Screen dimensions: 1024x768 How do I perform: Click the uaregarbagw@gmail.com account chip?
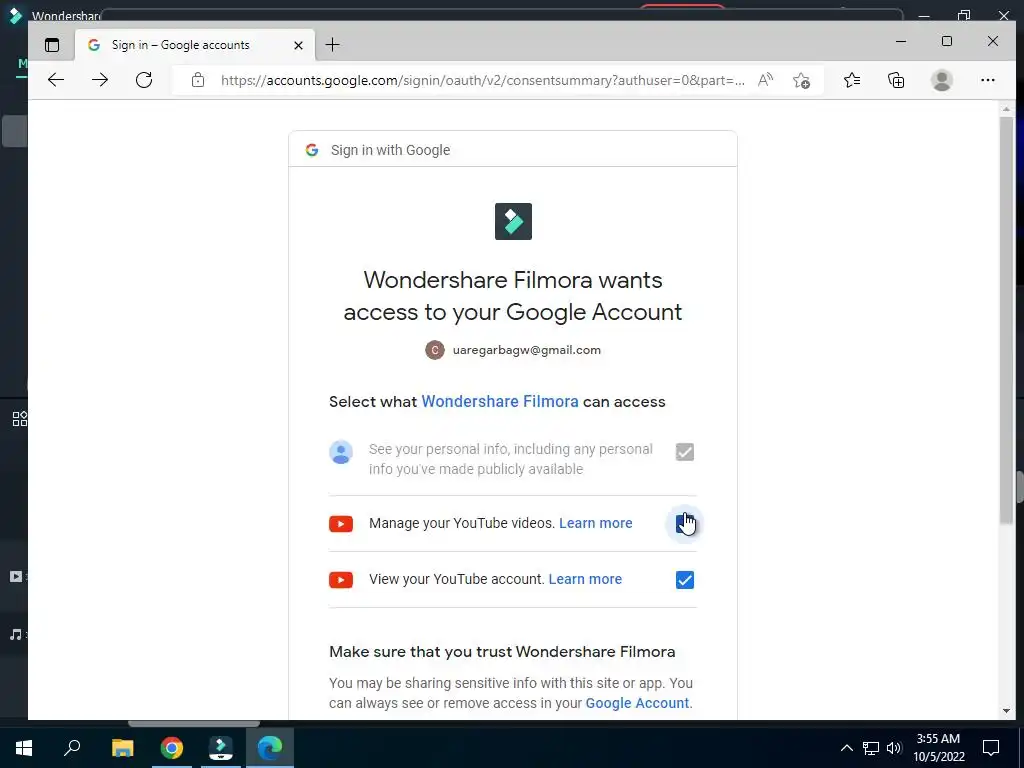[x=513, y=350]
